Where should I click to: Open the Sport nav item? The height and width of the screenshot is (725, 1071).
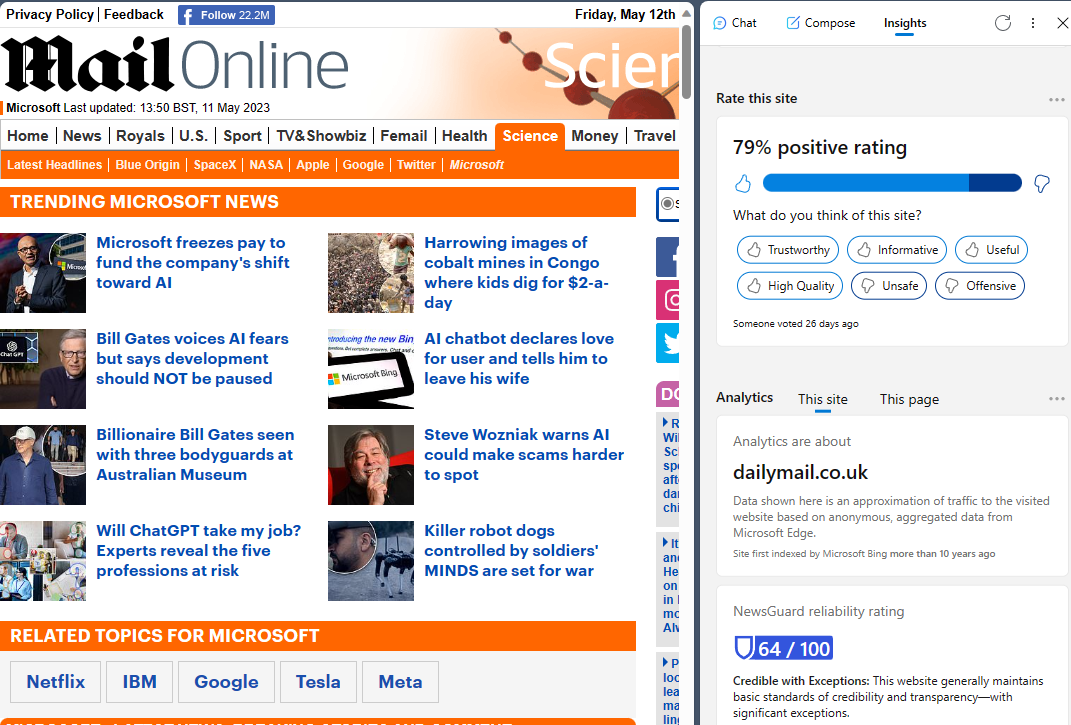click(242, 136)
